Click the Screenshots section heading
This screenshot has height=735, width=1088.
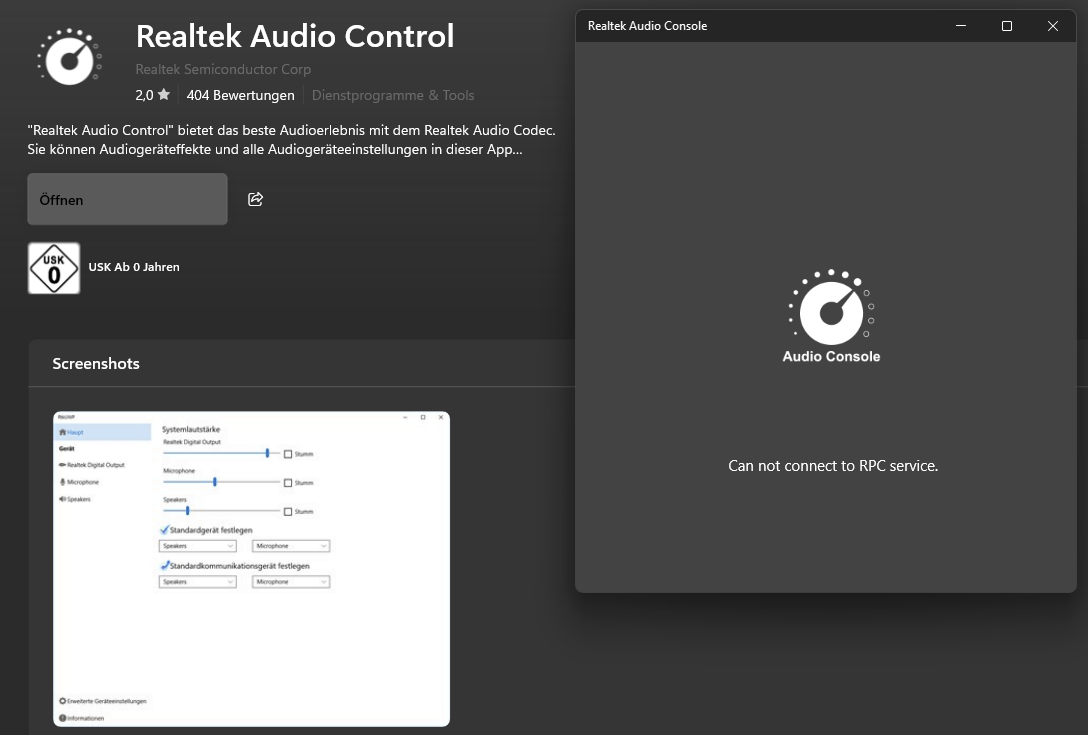(x=96, y=364)
